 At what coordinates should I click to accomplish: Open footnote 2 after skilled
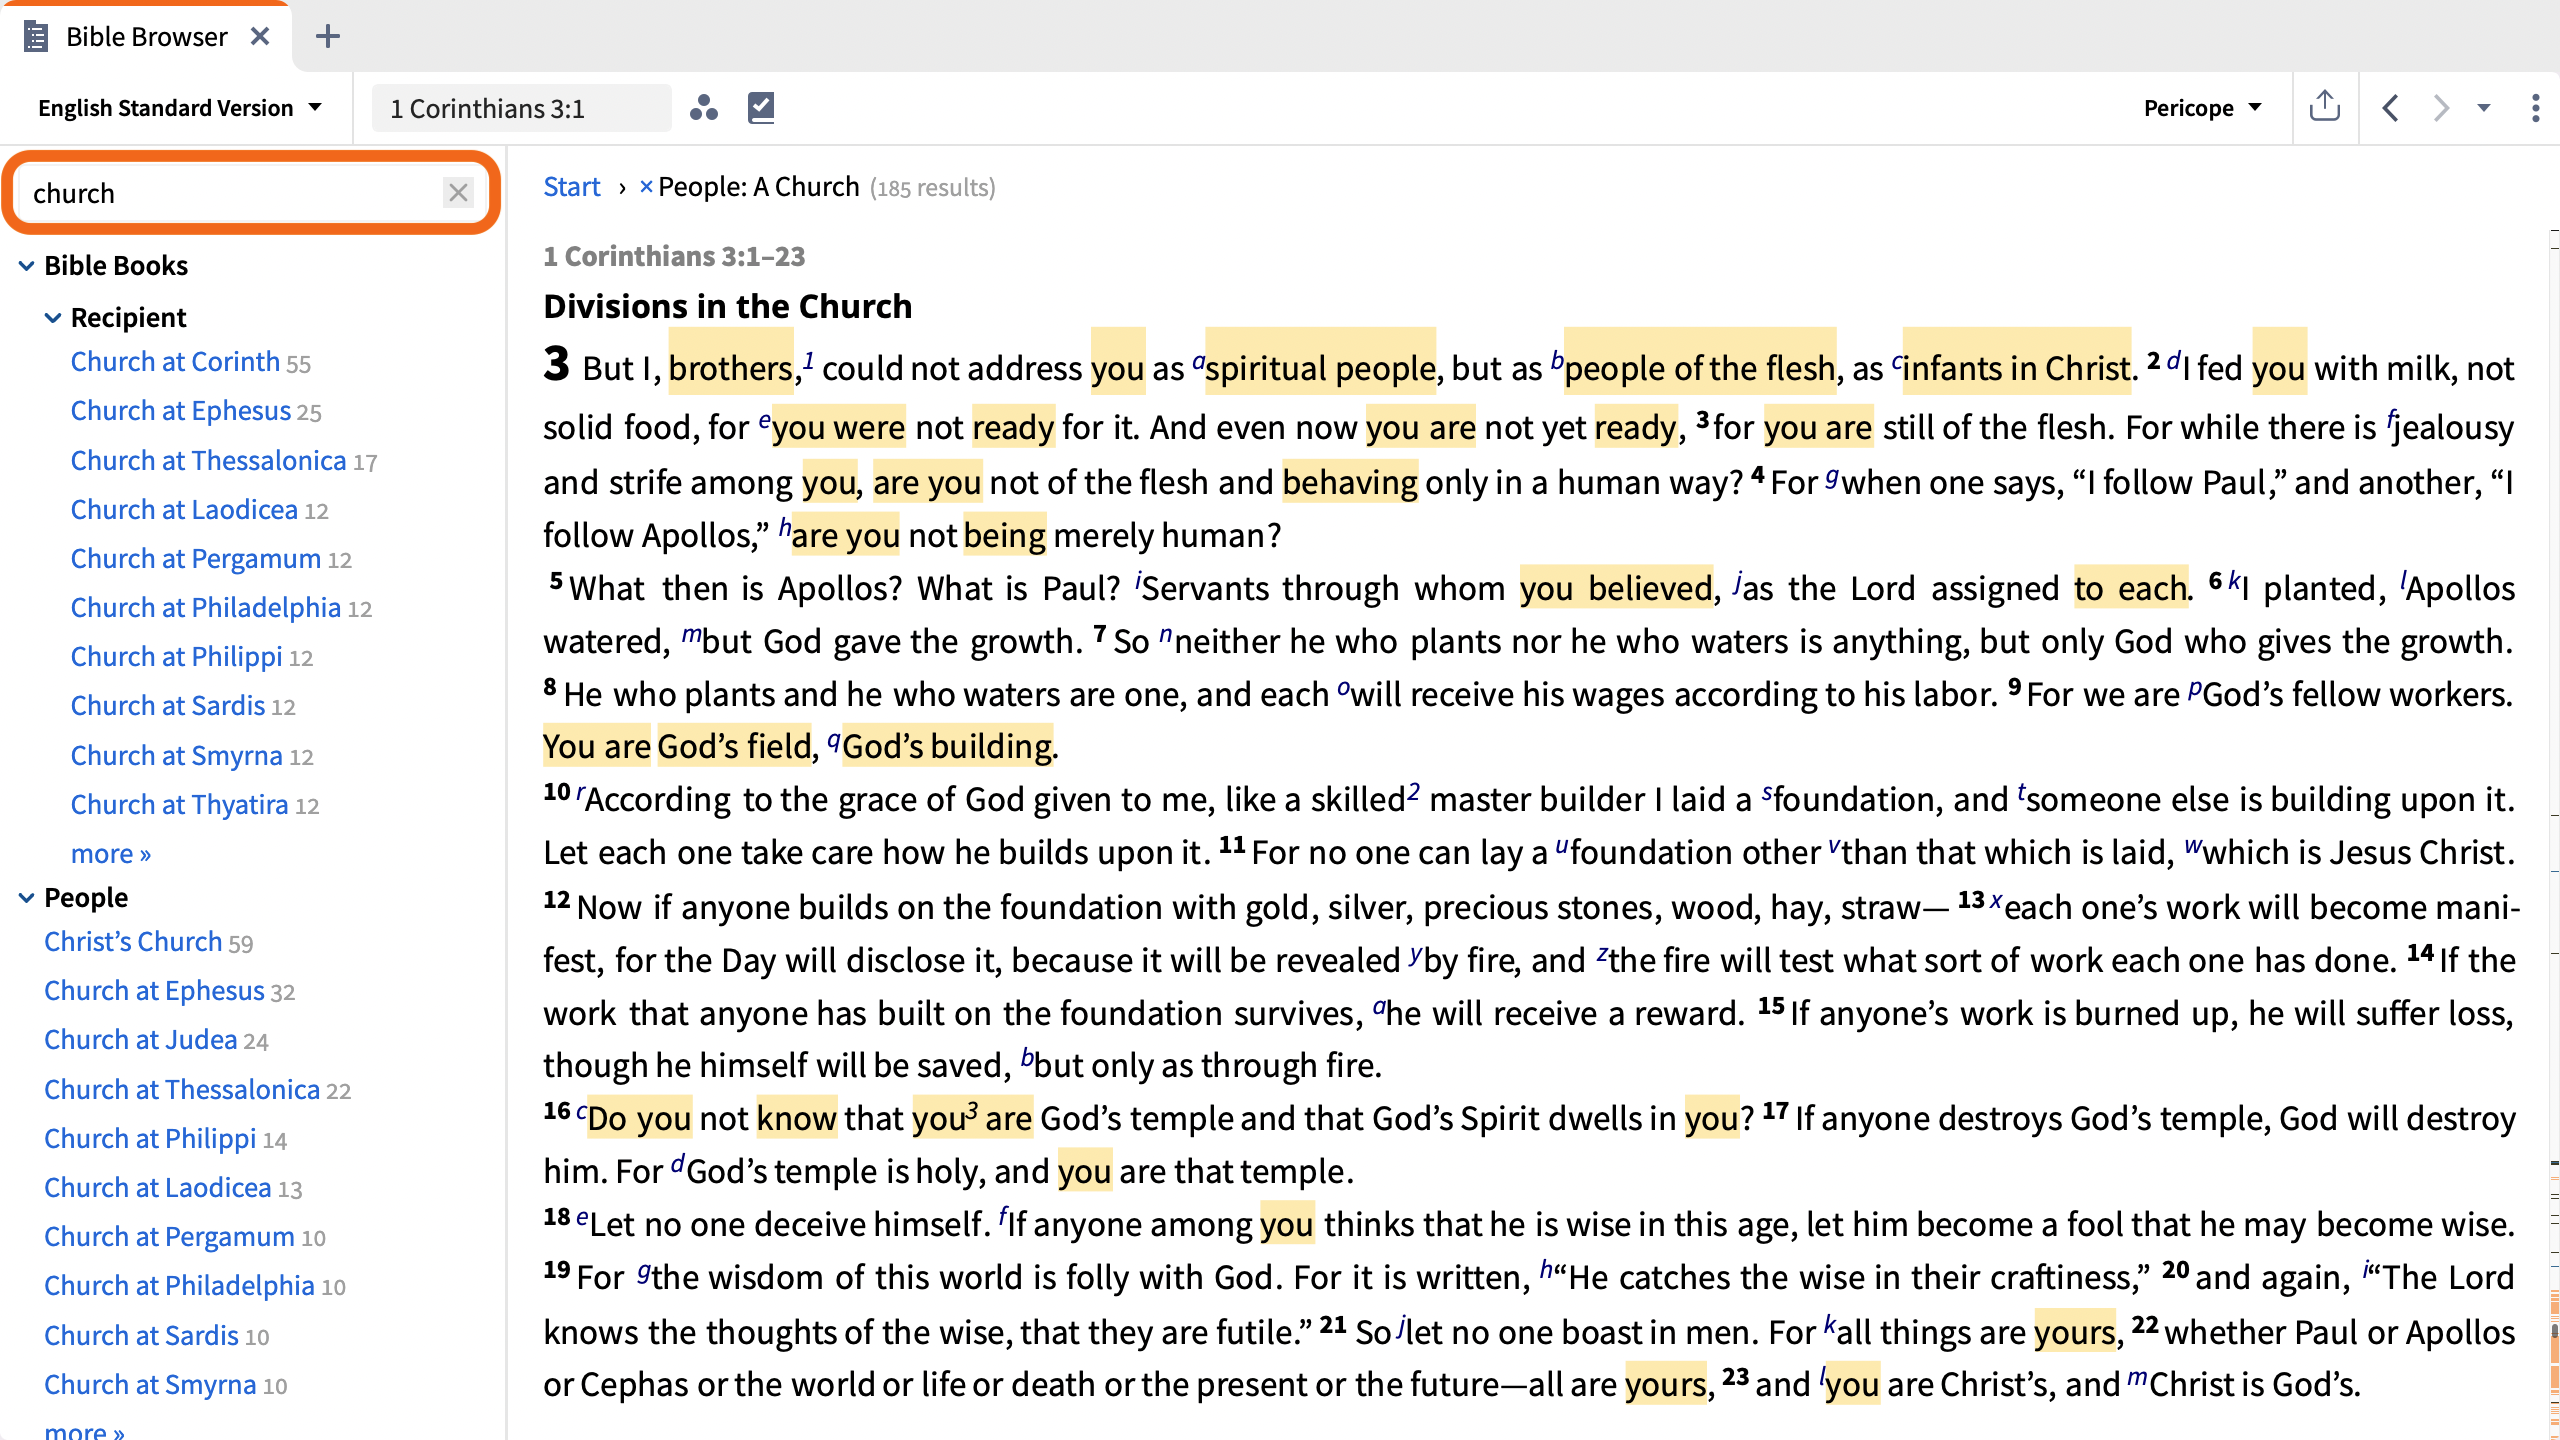[1414, 792]
